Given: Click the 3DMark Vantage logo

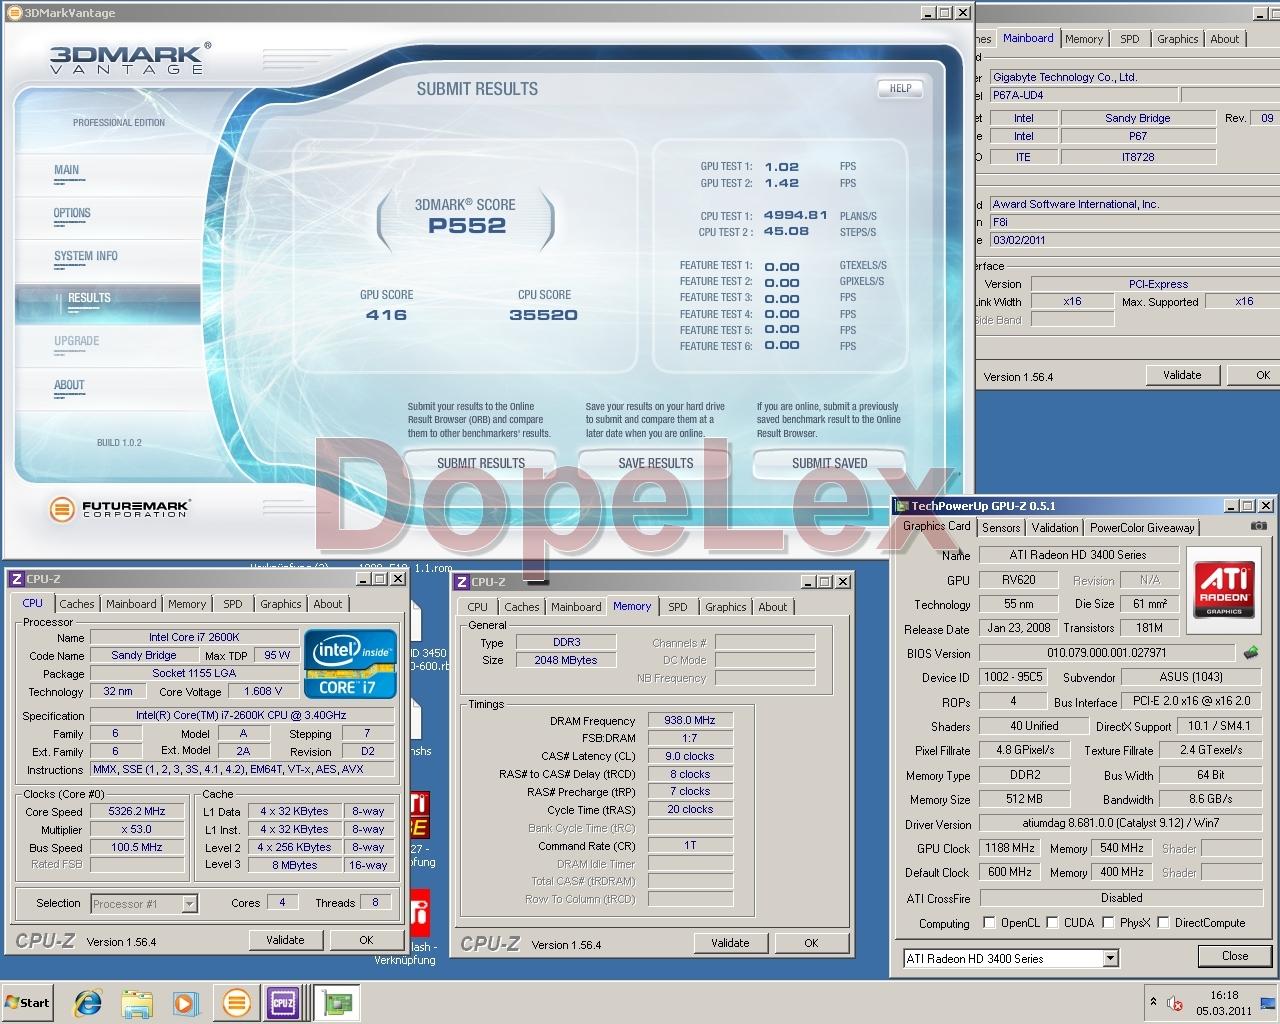Looking at the screenshot, I should [130, 58].
